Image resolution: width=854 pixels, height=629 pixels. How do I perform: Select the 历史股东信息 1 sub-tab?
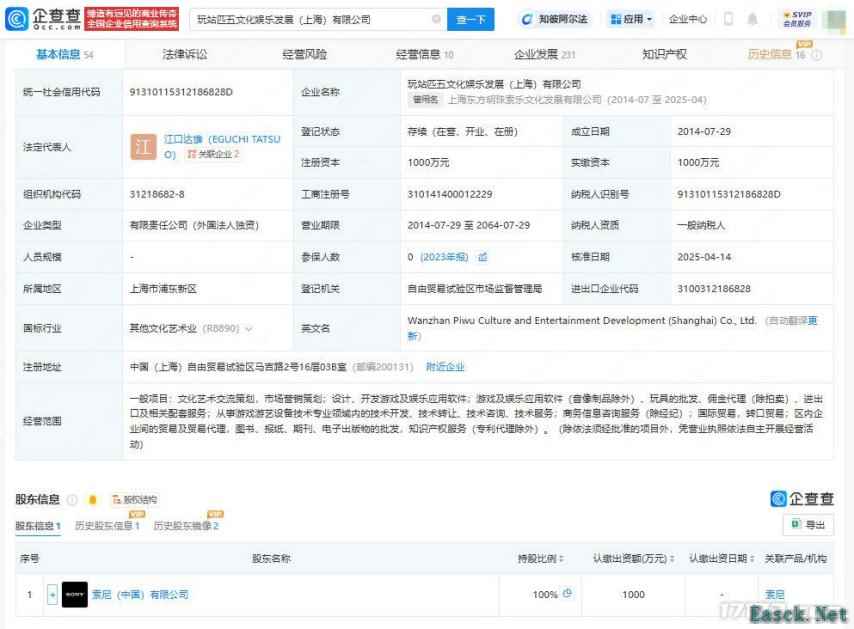click(x=107, y=526)
